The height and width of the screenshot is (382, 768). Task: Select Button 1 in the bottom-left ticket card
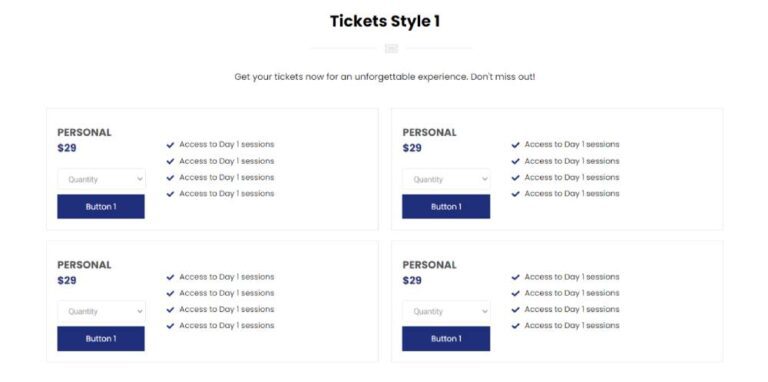101,339
